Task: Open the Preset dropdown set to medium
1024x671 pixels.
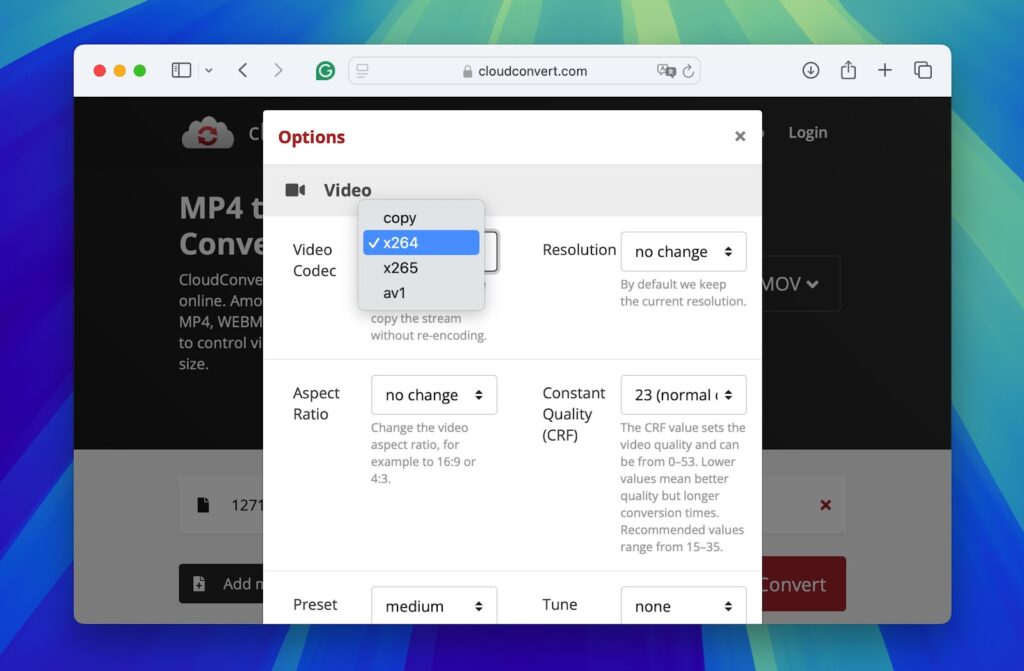Action: pyautogui.click(x=434, y=606)
